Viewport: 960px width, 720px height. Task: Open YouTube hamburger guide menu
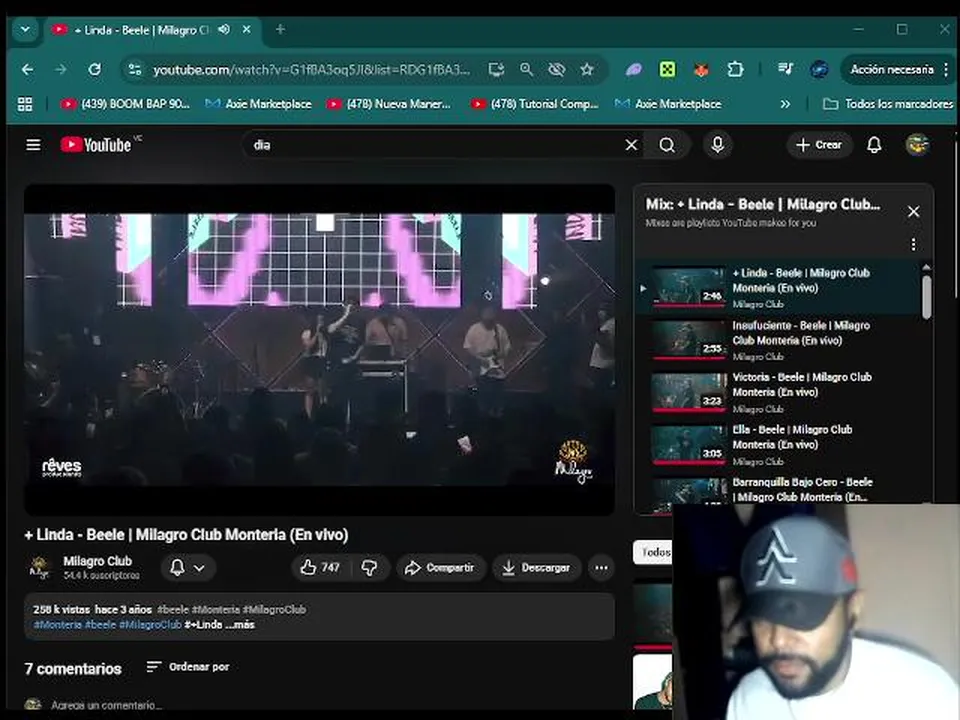[33, 145]
